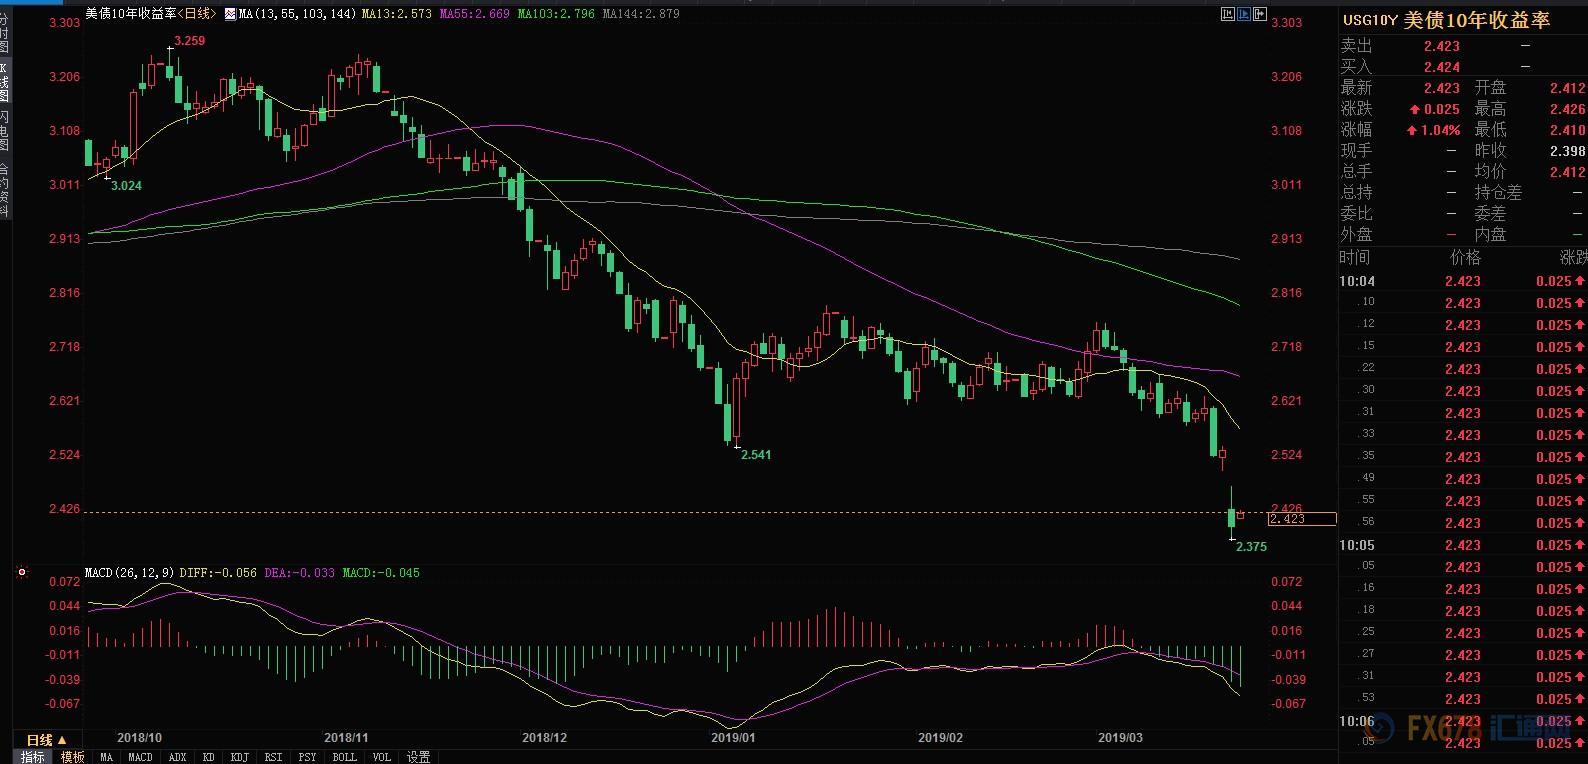Viewport: 1588px width, 764px height.
Task: Click the MACD(26,12,9) parameter label
Action: (130, 573)
